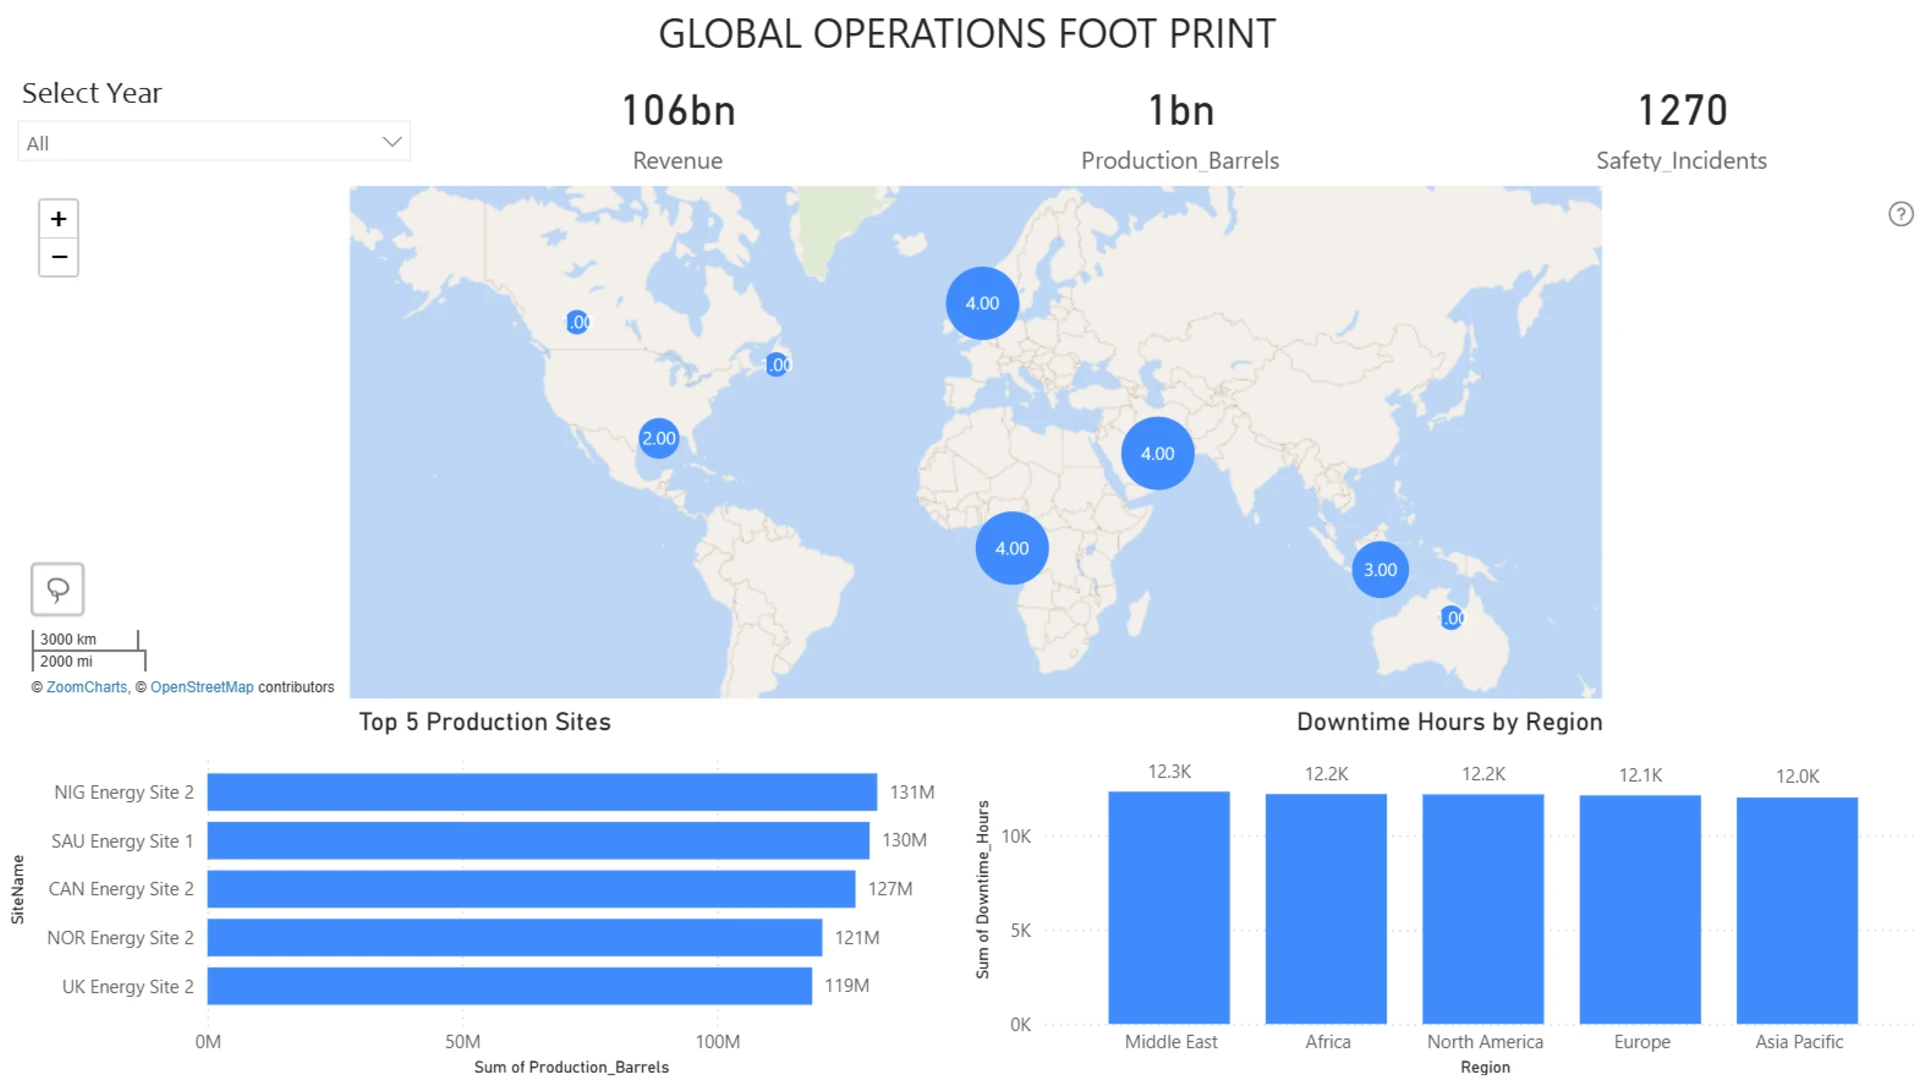This screenshot has height=1080, width=1920.
Task: Open the help question mark icon
Action: click(x=1900, y=214)
